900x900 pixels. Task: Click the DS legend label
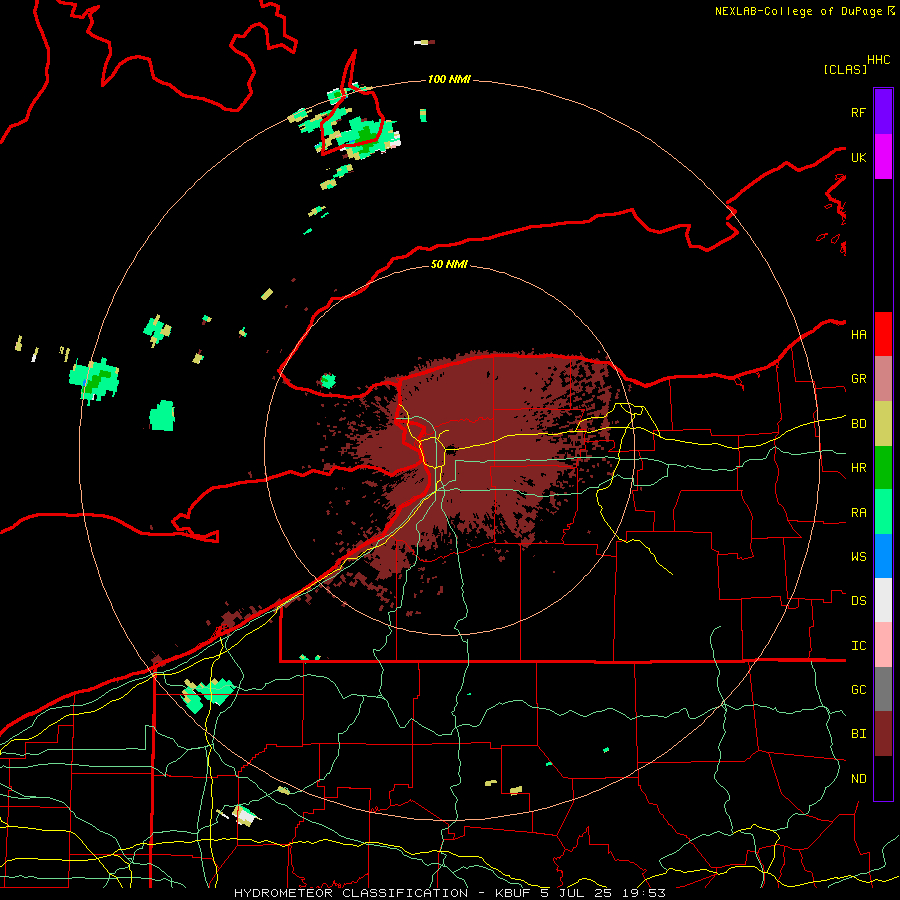(858, 600)
